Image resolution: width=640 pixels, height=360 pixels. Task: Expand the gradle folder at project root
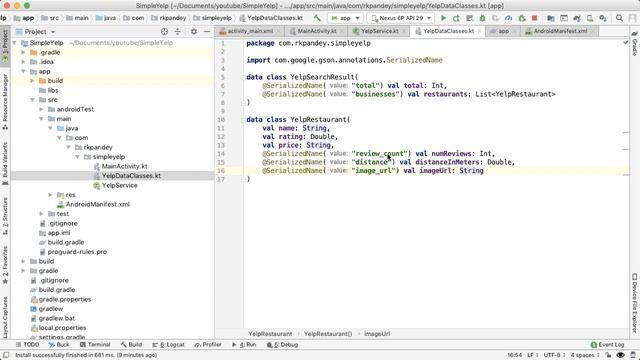[x=23, y=271]
